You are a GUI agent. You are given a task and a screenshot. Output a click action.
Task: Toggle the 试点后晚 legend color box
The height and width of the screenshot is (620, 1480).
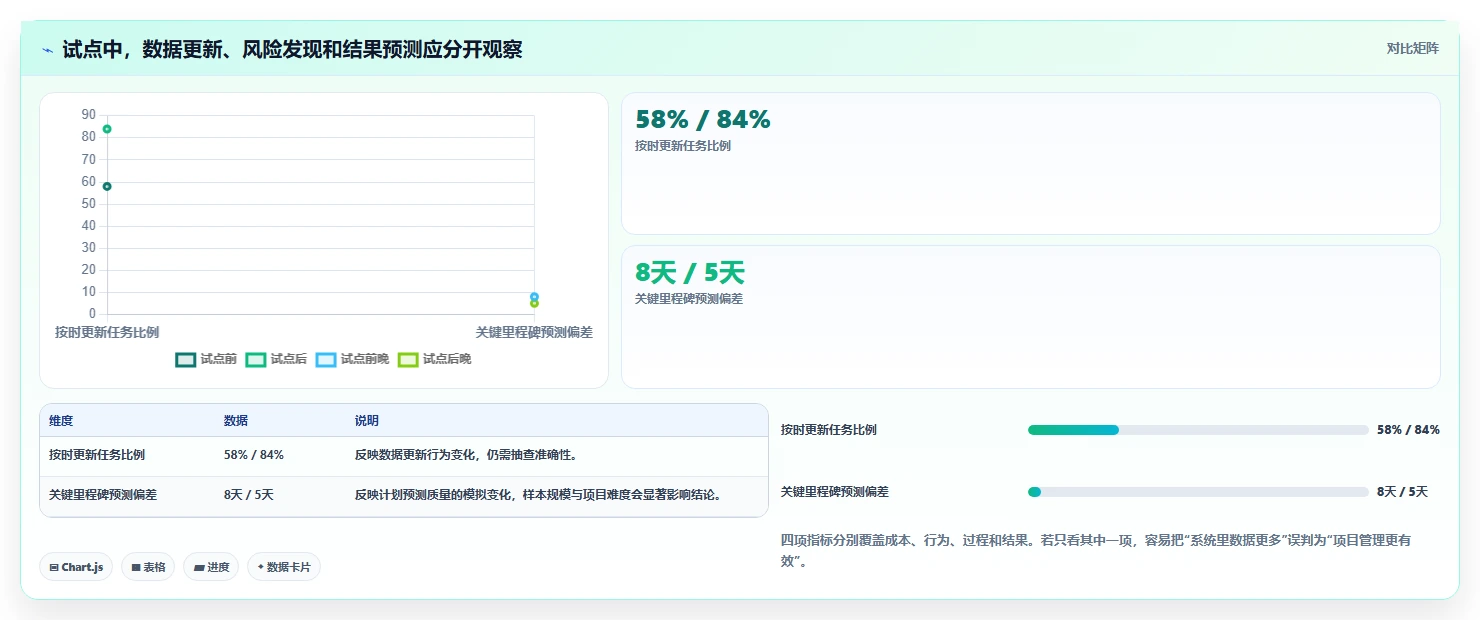coord(408,360)
